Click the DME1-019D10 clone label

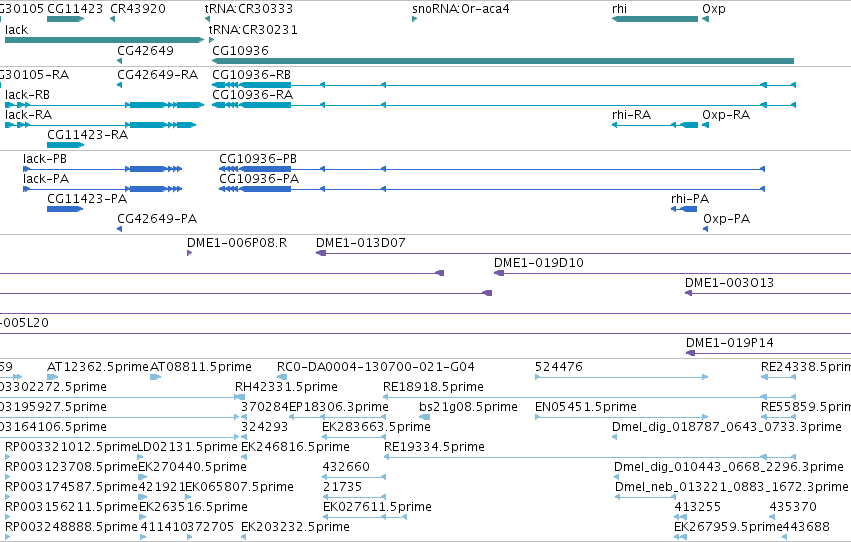click(538, 263)
